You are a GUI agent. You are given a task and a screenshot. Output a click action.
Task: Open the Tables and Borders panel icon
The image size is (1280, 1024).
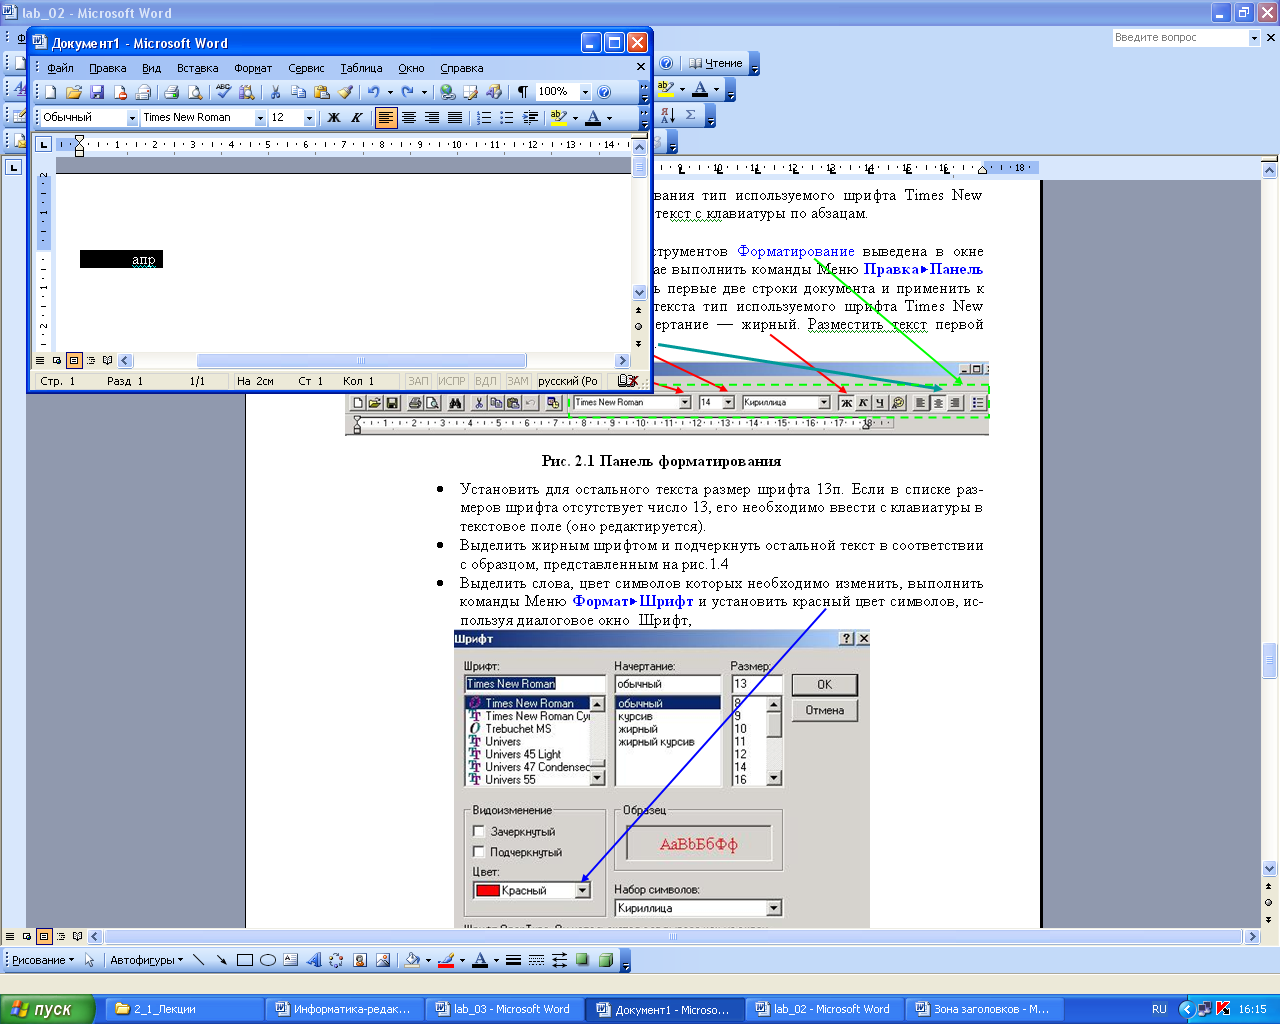(470, 92)
